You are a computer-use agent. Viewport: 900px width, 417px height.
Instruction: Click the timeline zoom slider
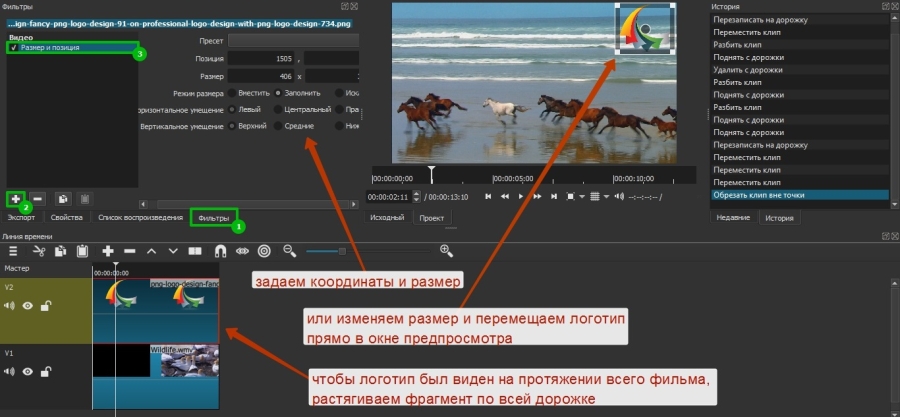tap(342, 250)
